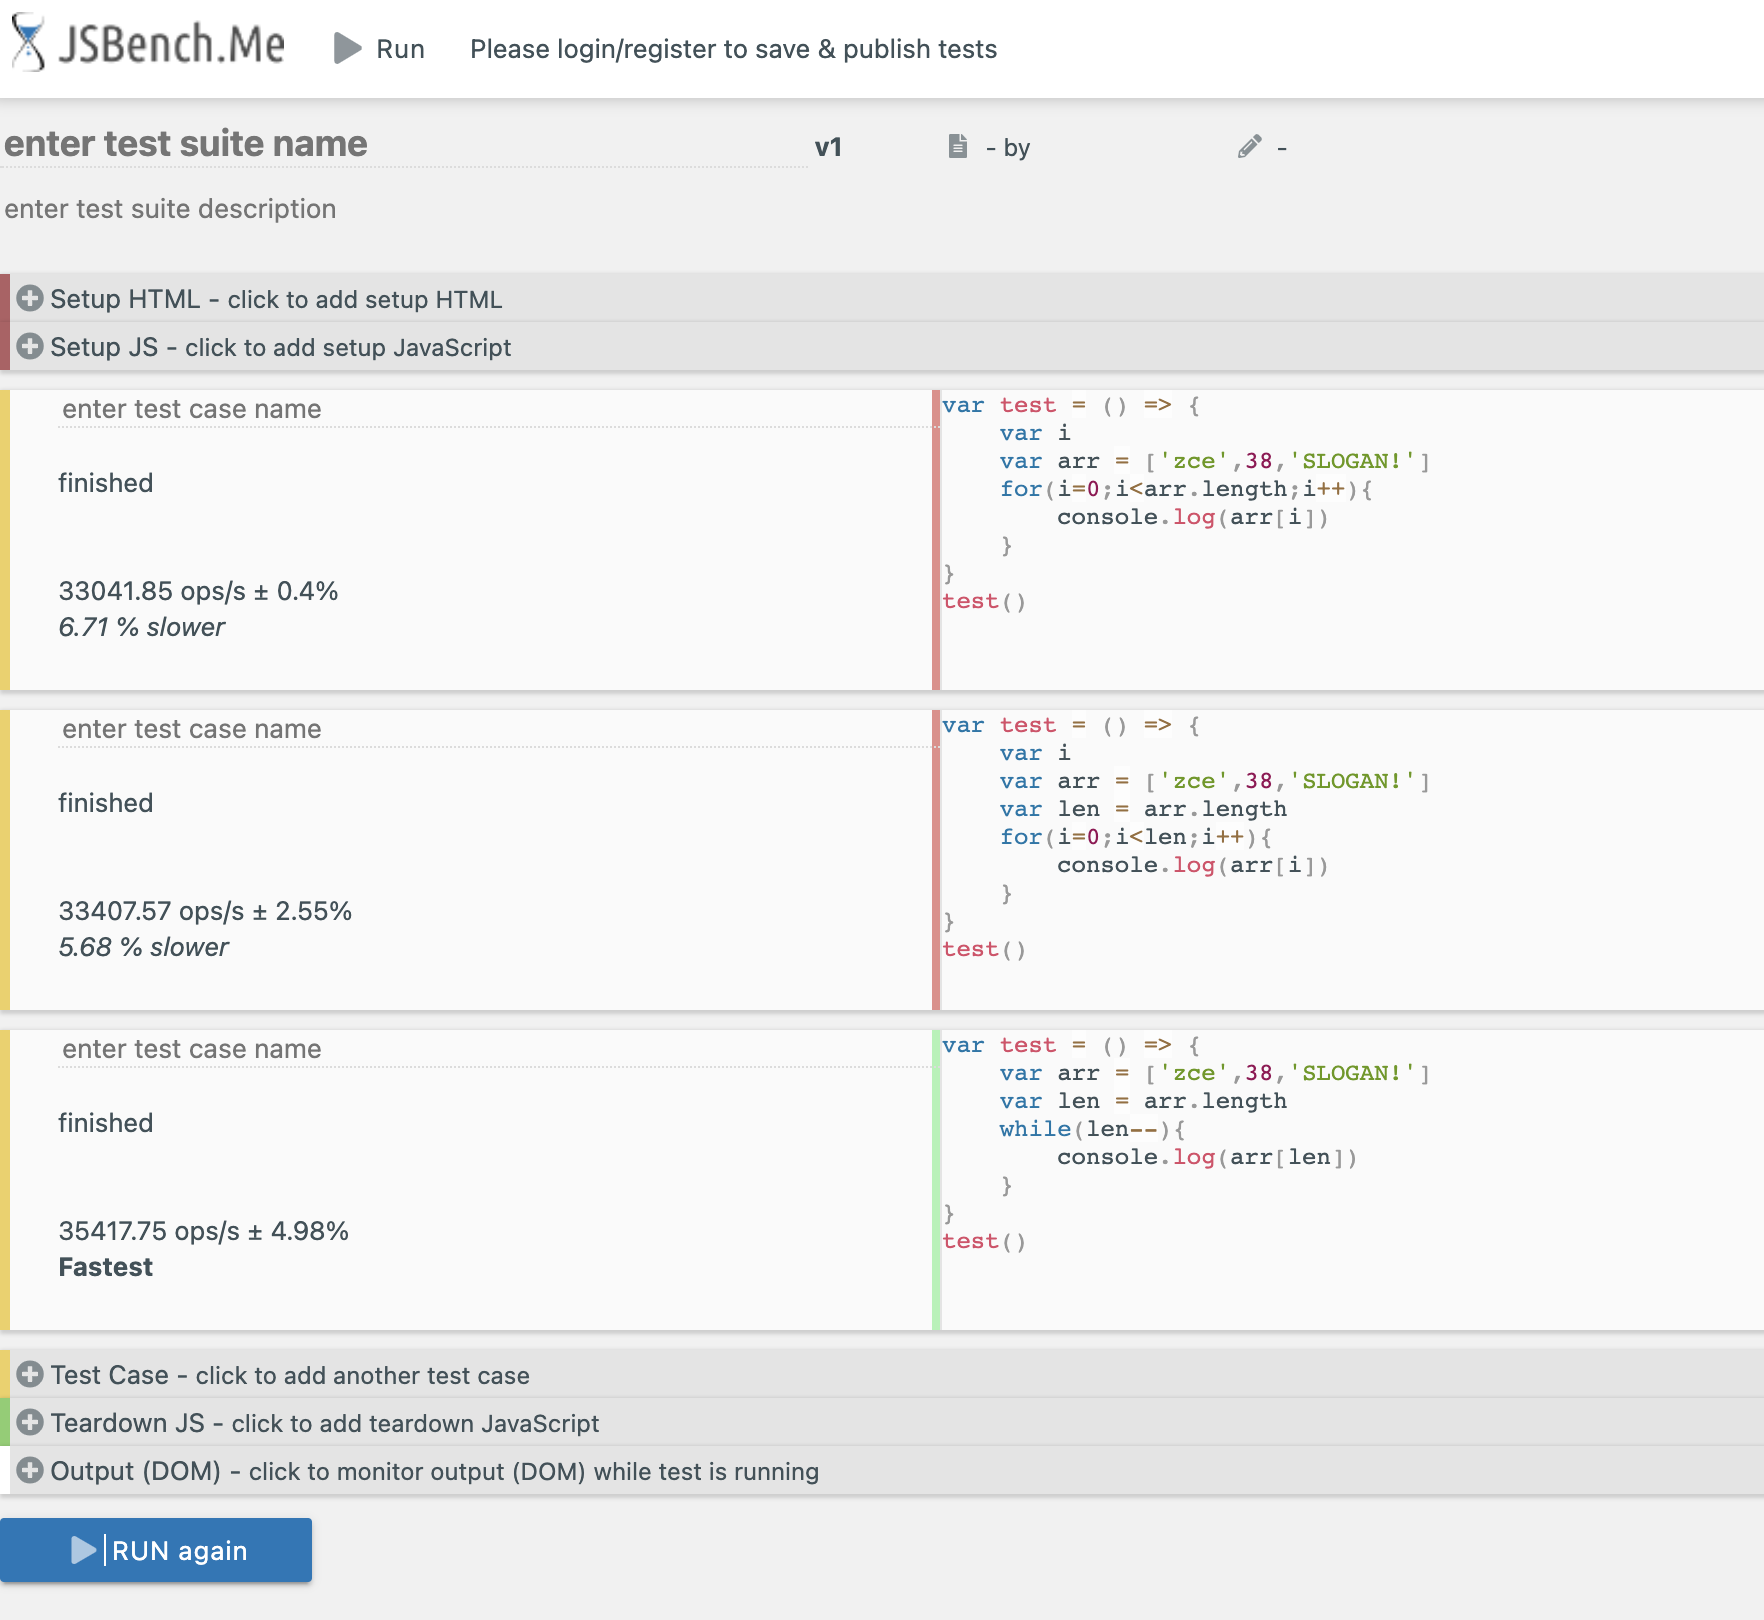The image size is (1764, 1620).
Task: Focus the test suite name field
Action: click(400, 144)
